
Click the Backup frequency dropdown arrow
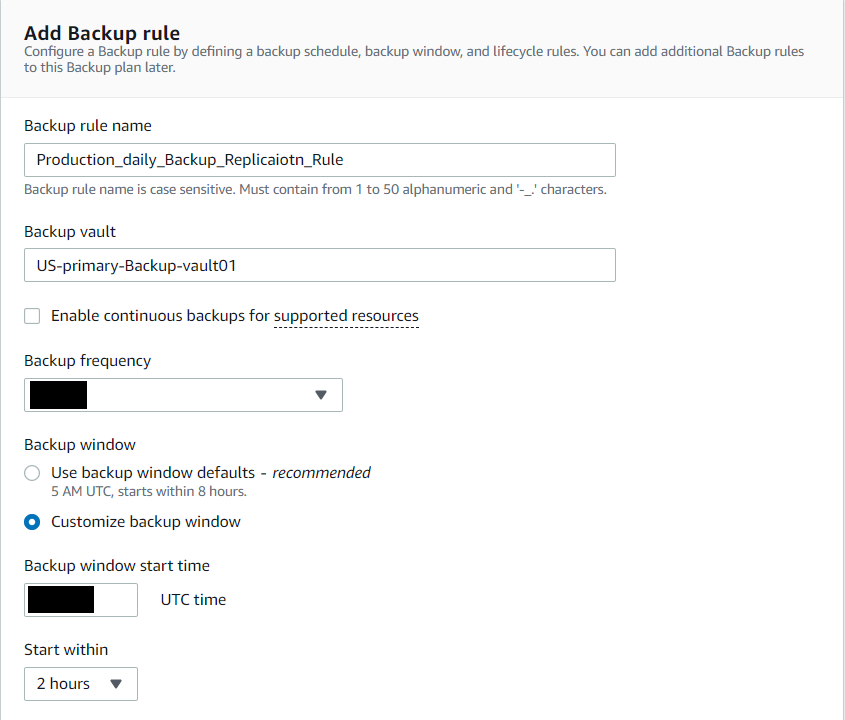point(321,395)
